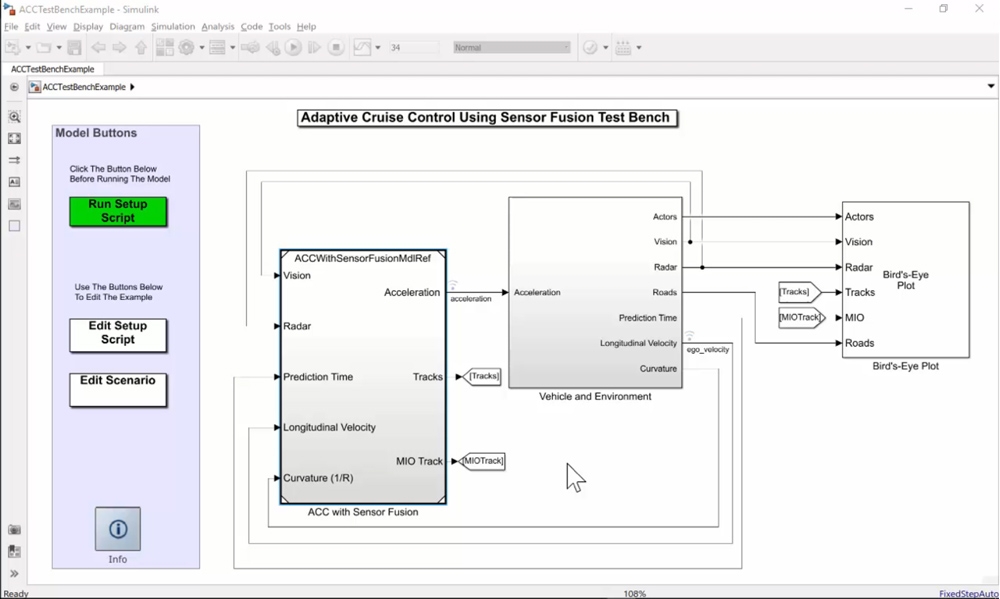Open the Diagram menu
This screenshot has height=599, width=1000.
pos(127,26)
